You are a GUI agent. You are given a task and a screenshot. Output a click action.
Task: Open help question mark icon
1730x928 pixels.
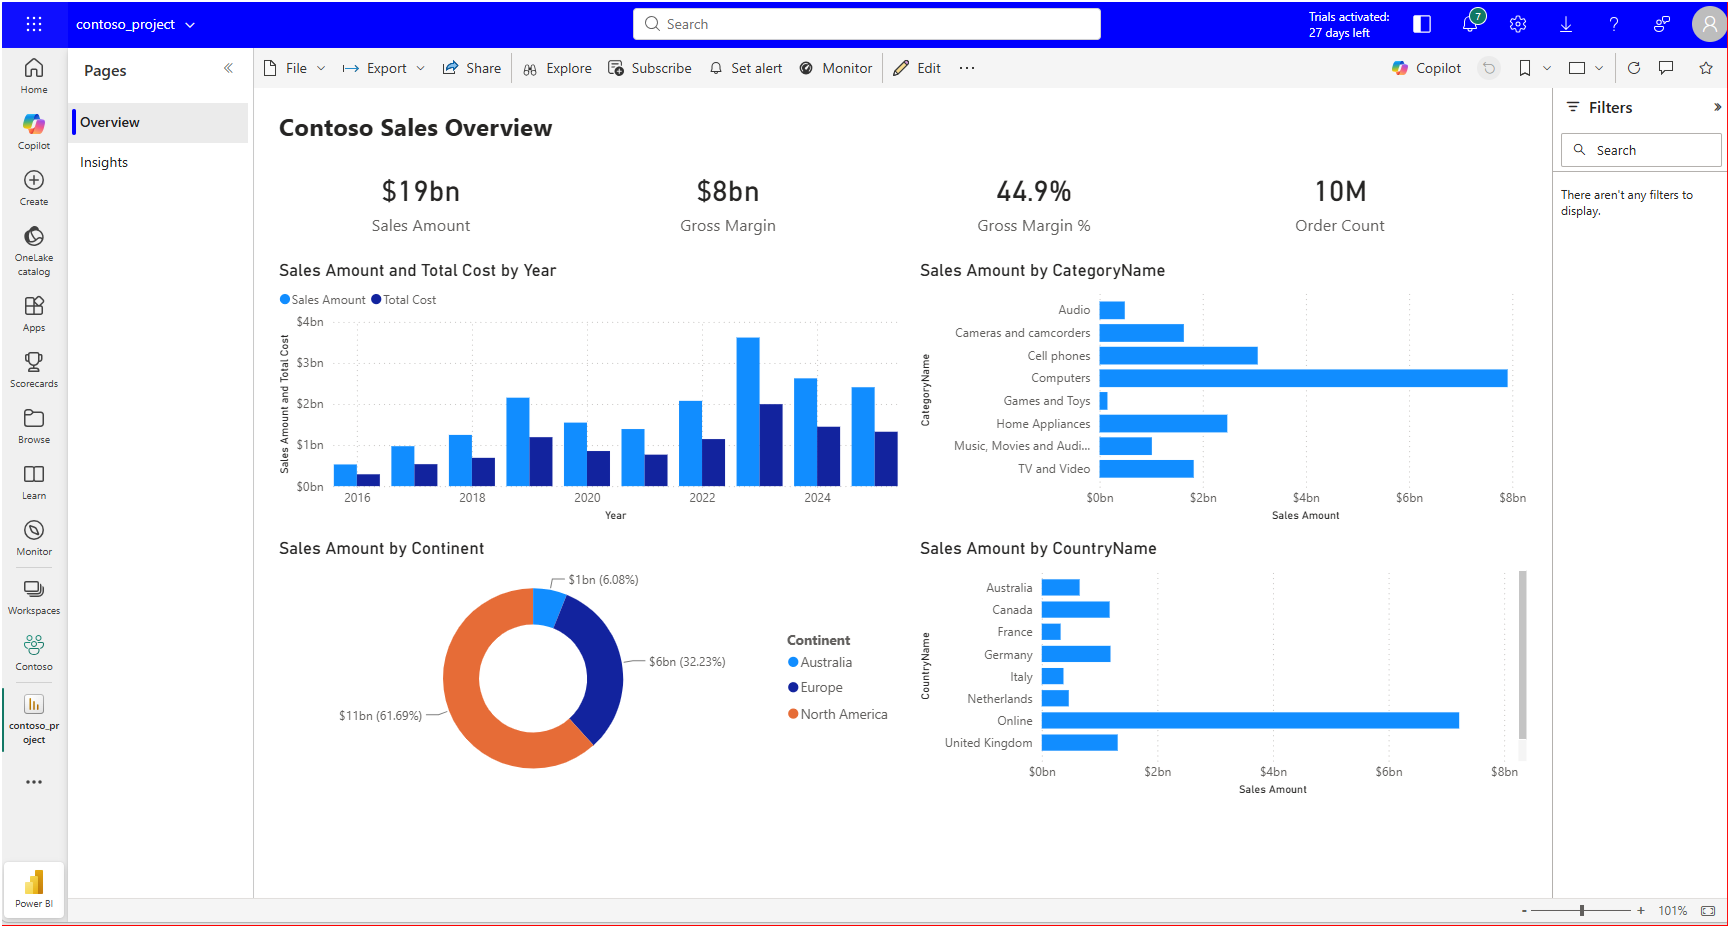pyautogui.click(x=1614, y=24)
